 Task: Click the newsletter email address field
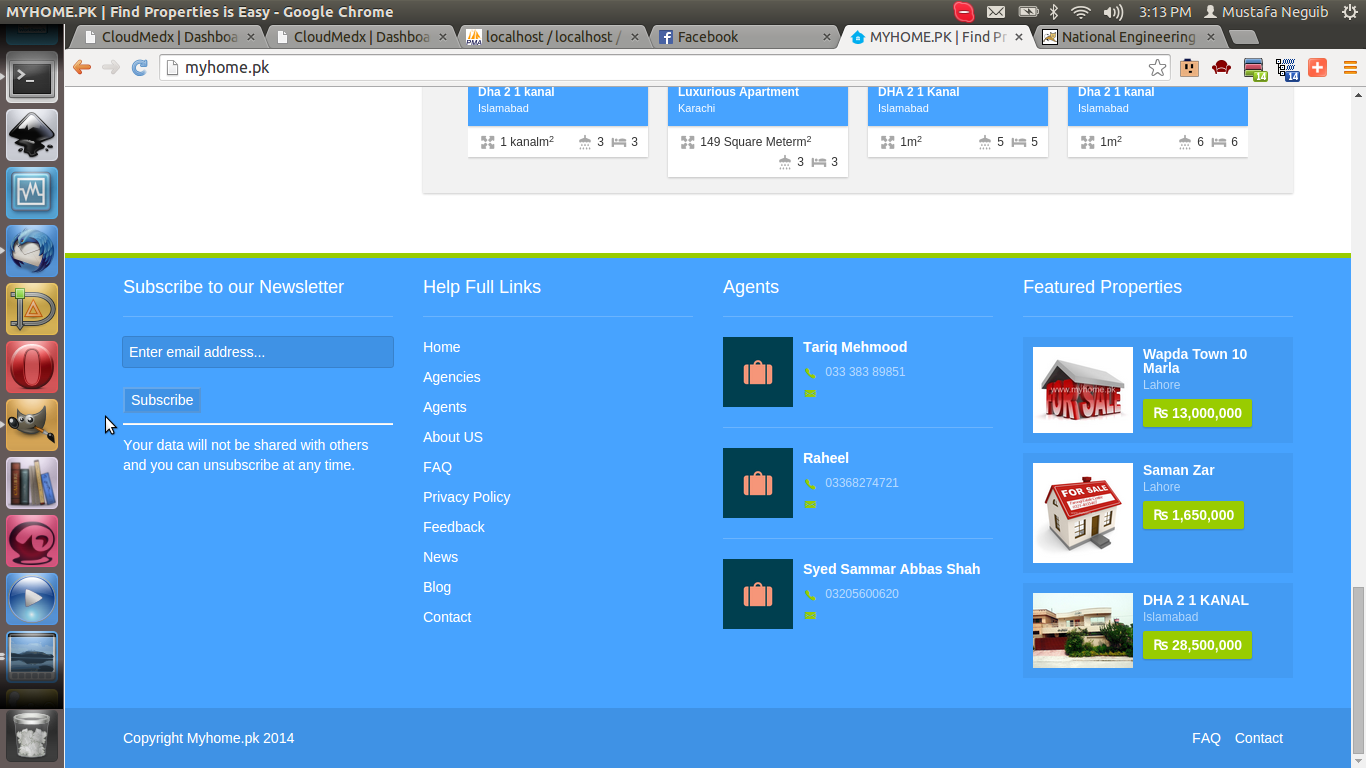[258, 352]
